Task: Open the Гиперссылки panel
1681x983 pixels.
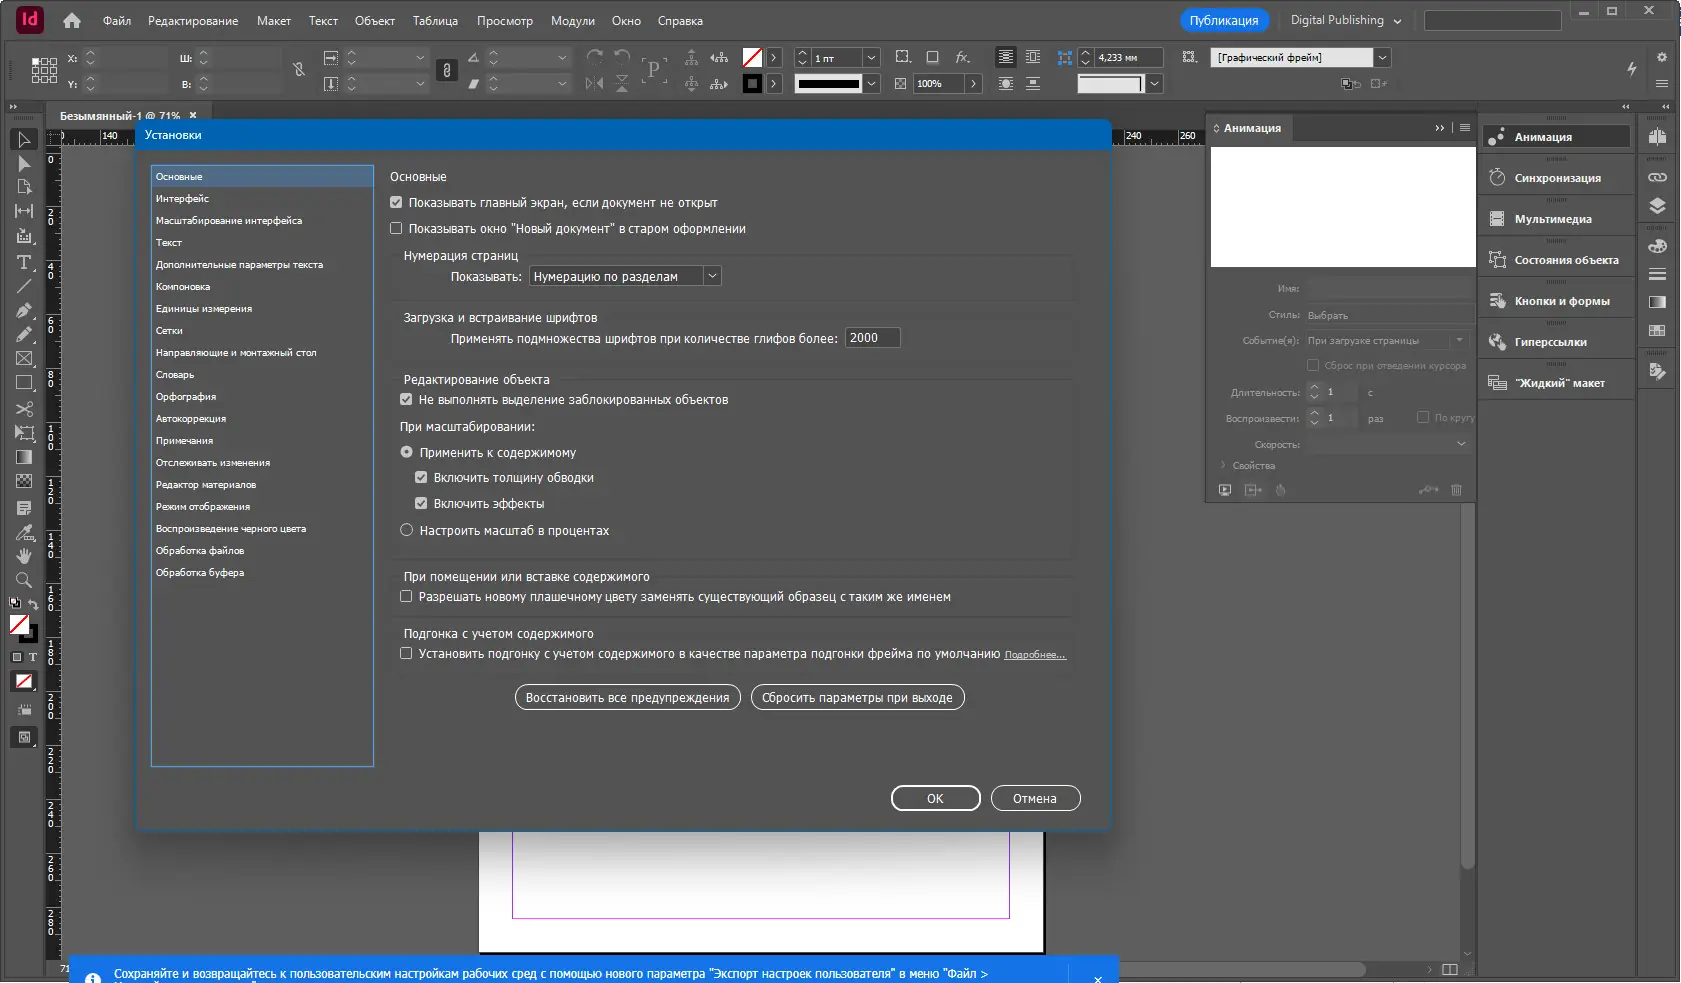Action: (1556, 342)
